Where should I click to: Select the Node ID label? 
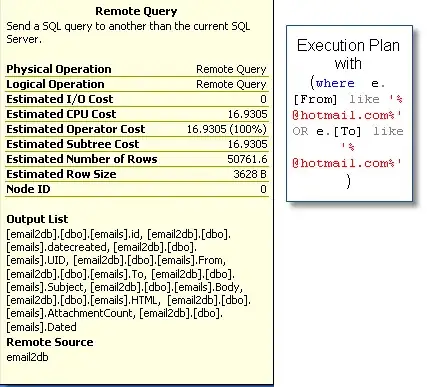click(28, 189)
